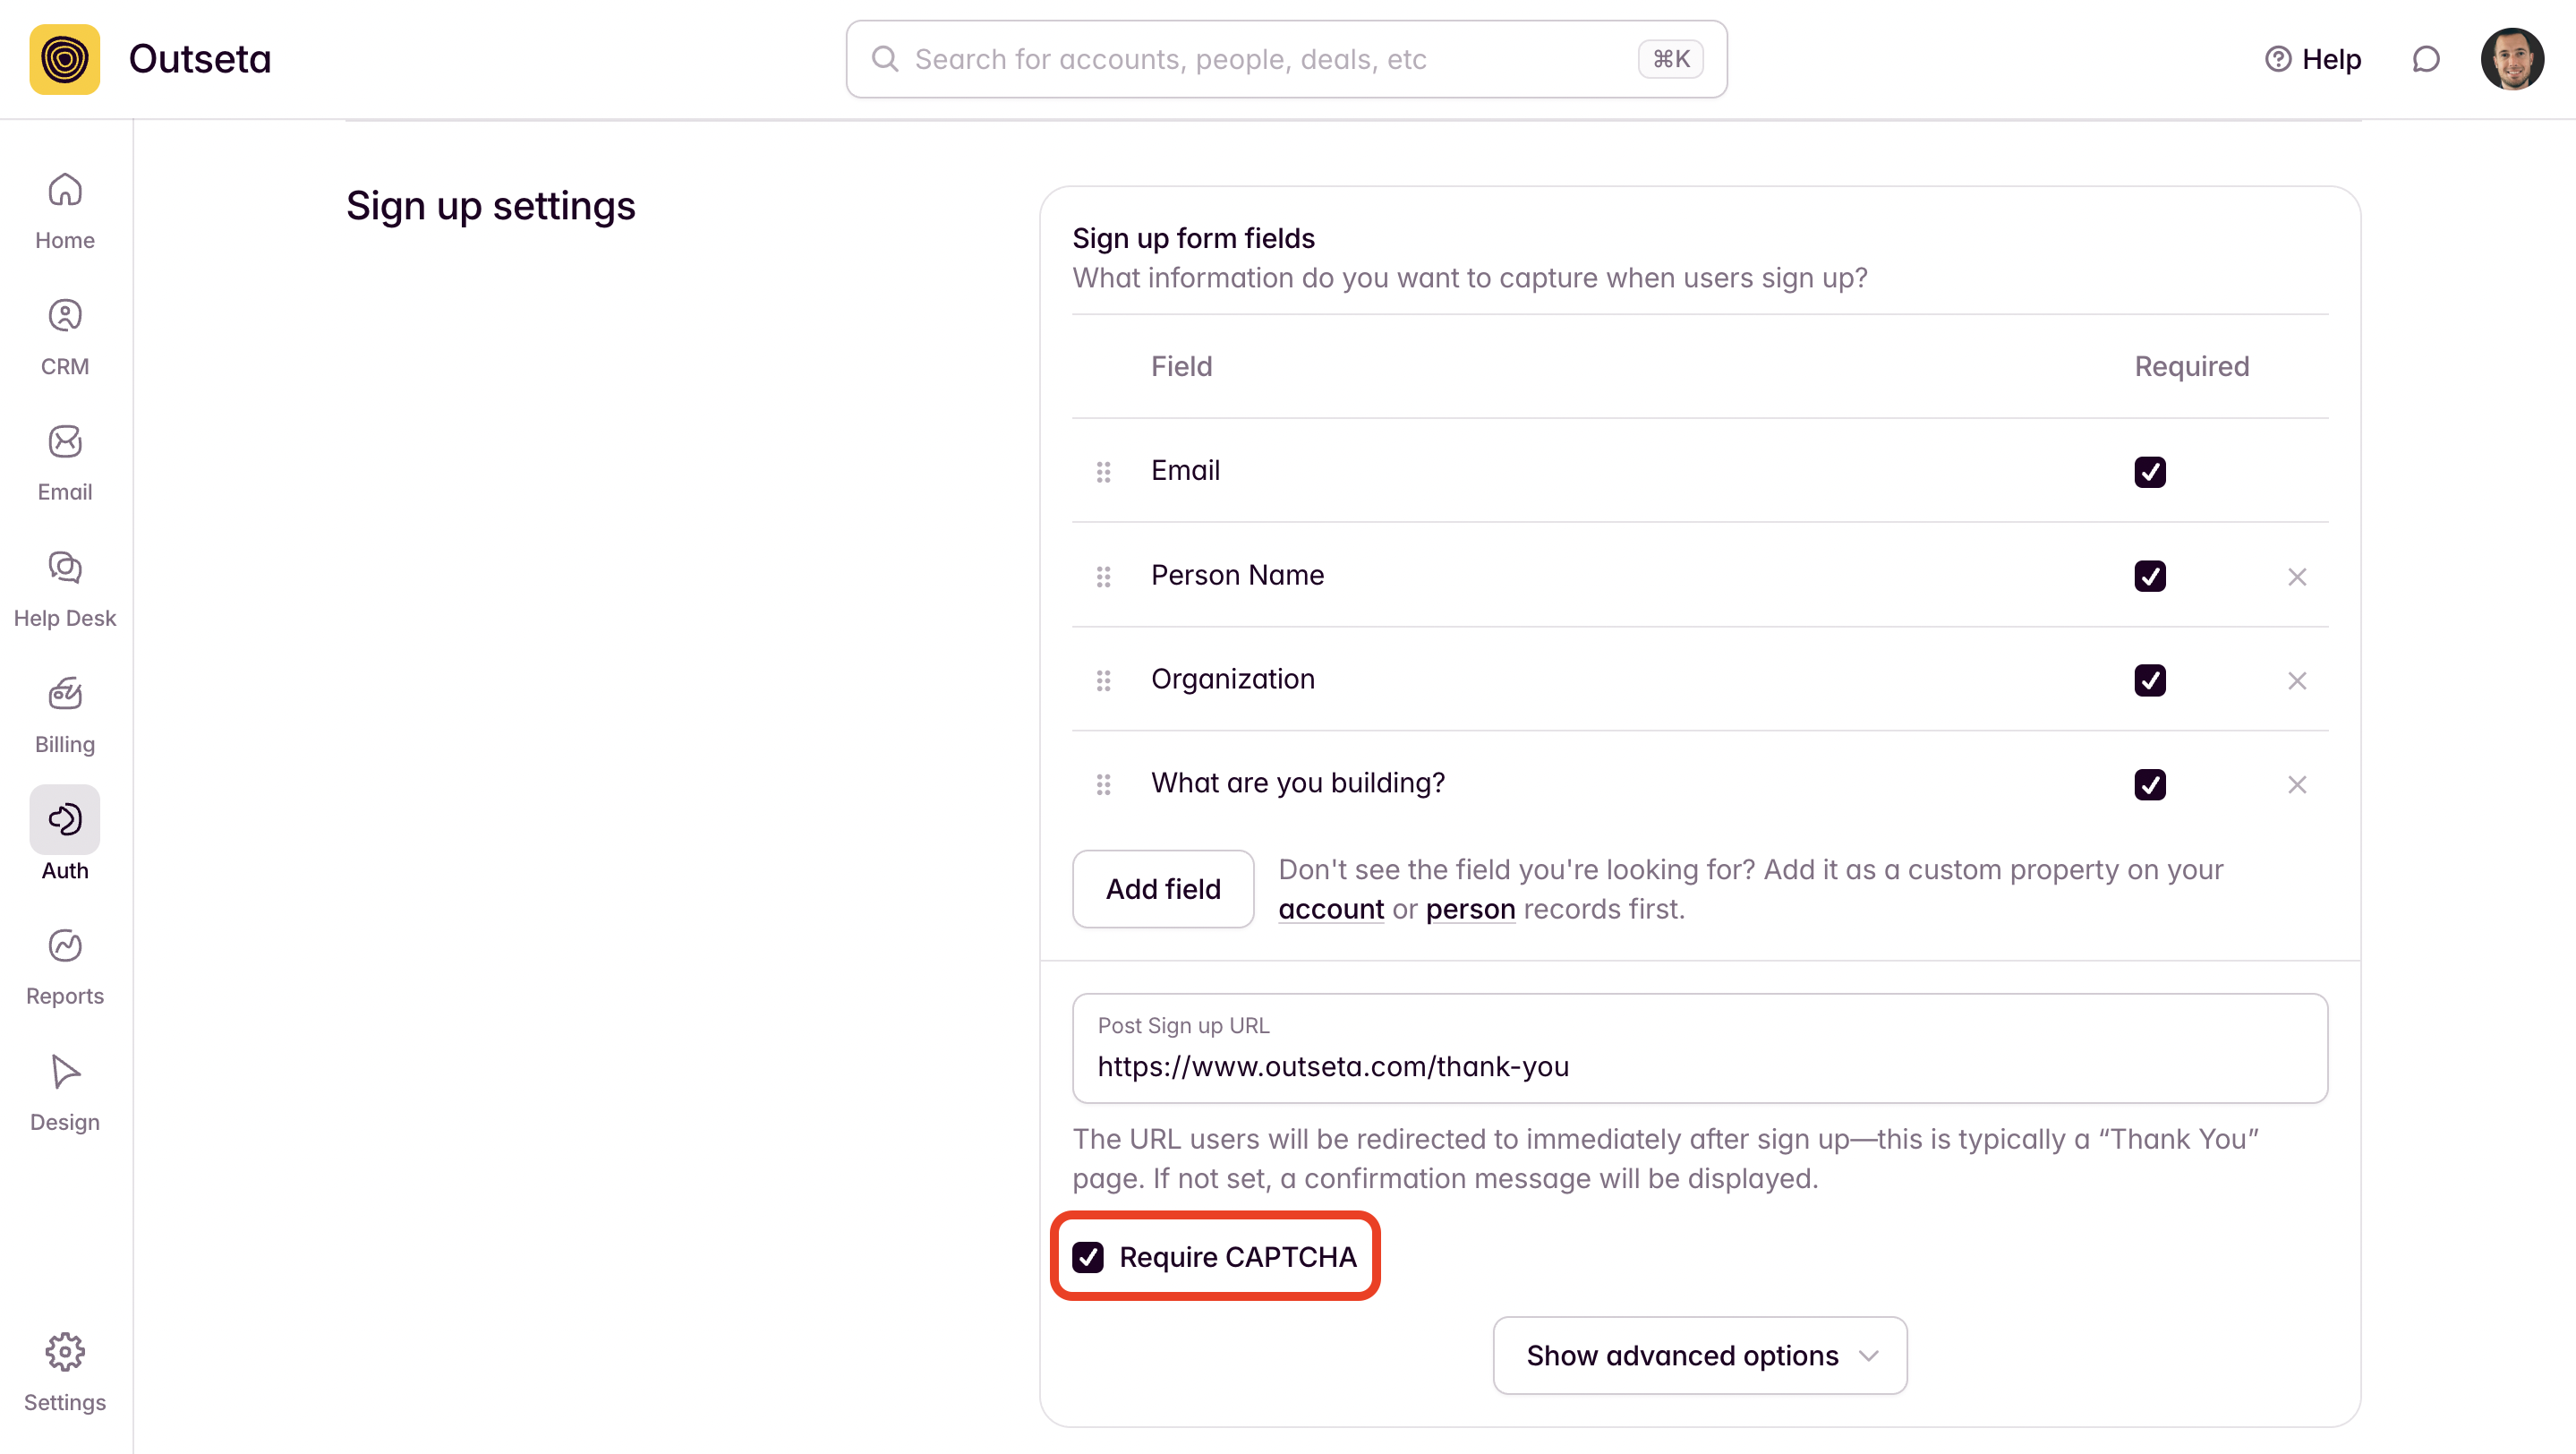The image size is (2576, 1454).
Task: Open Help Desk in sidebar
Action: tap(65, 588)
